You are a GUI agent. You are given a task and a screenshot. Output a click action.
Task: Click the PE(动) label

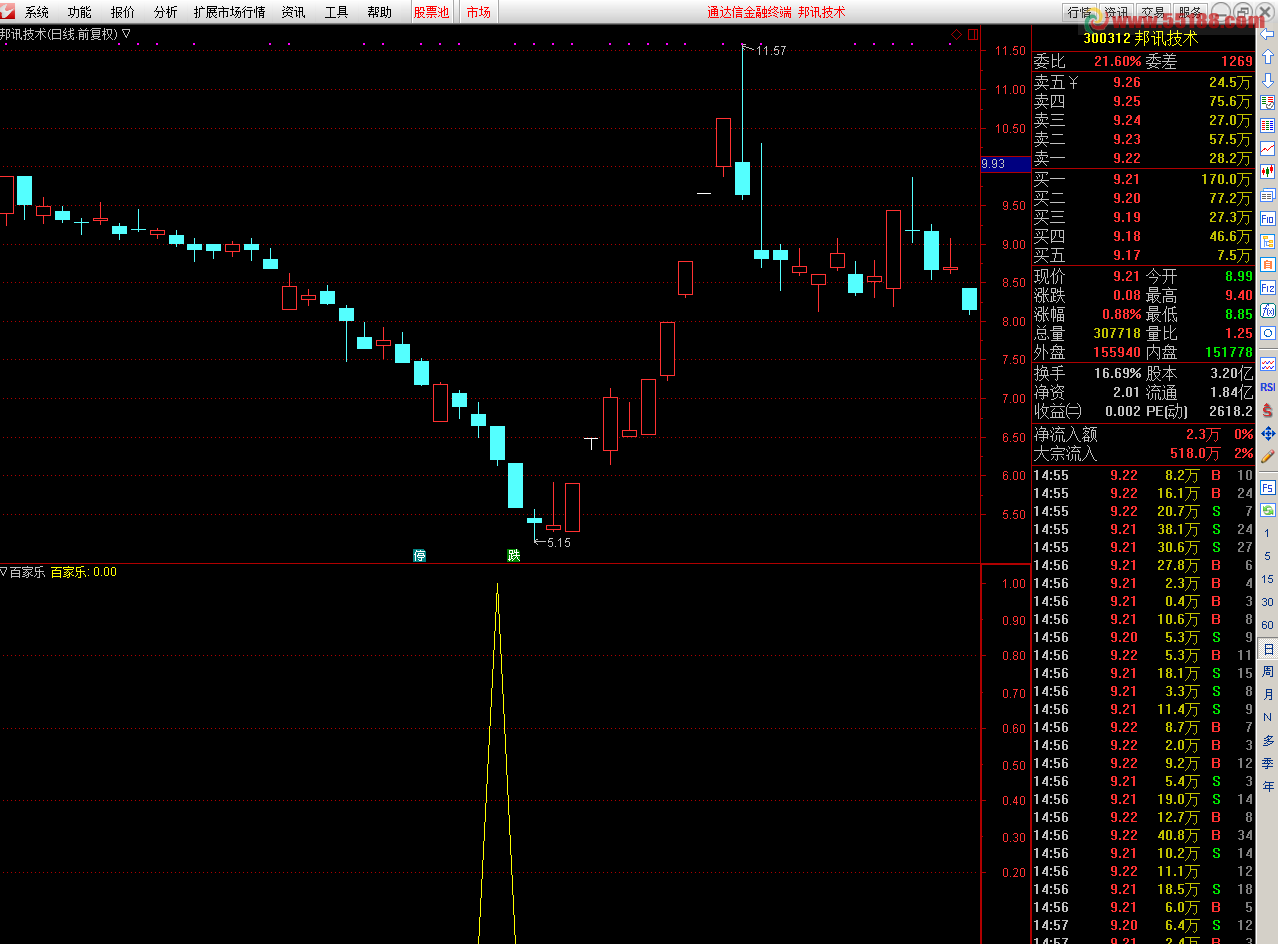click(1167, 411)
